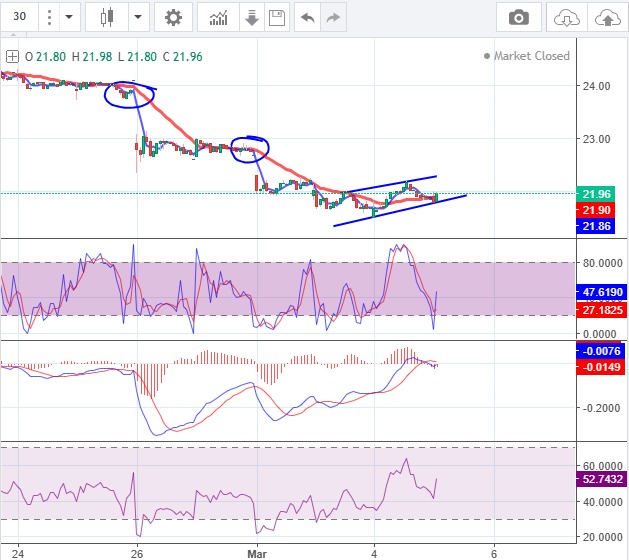Click the Market Closed status text
This screenshot has width=629, height=560.
531,56
